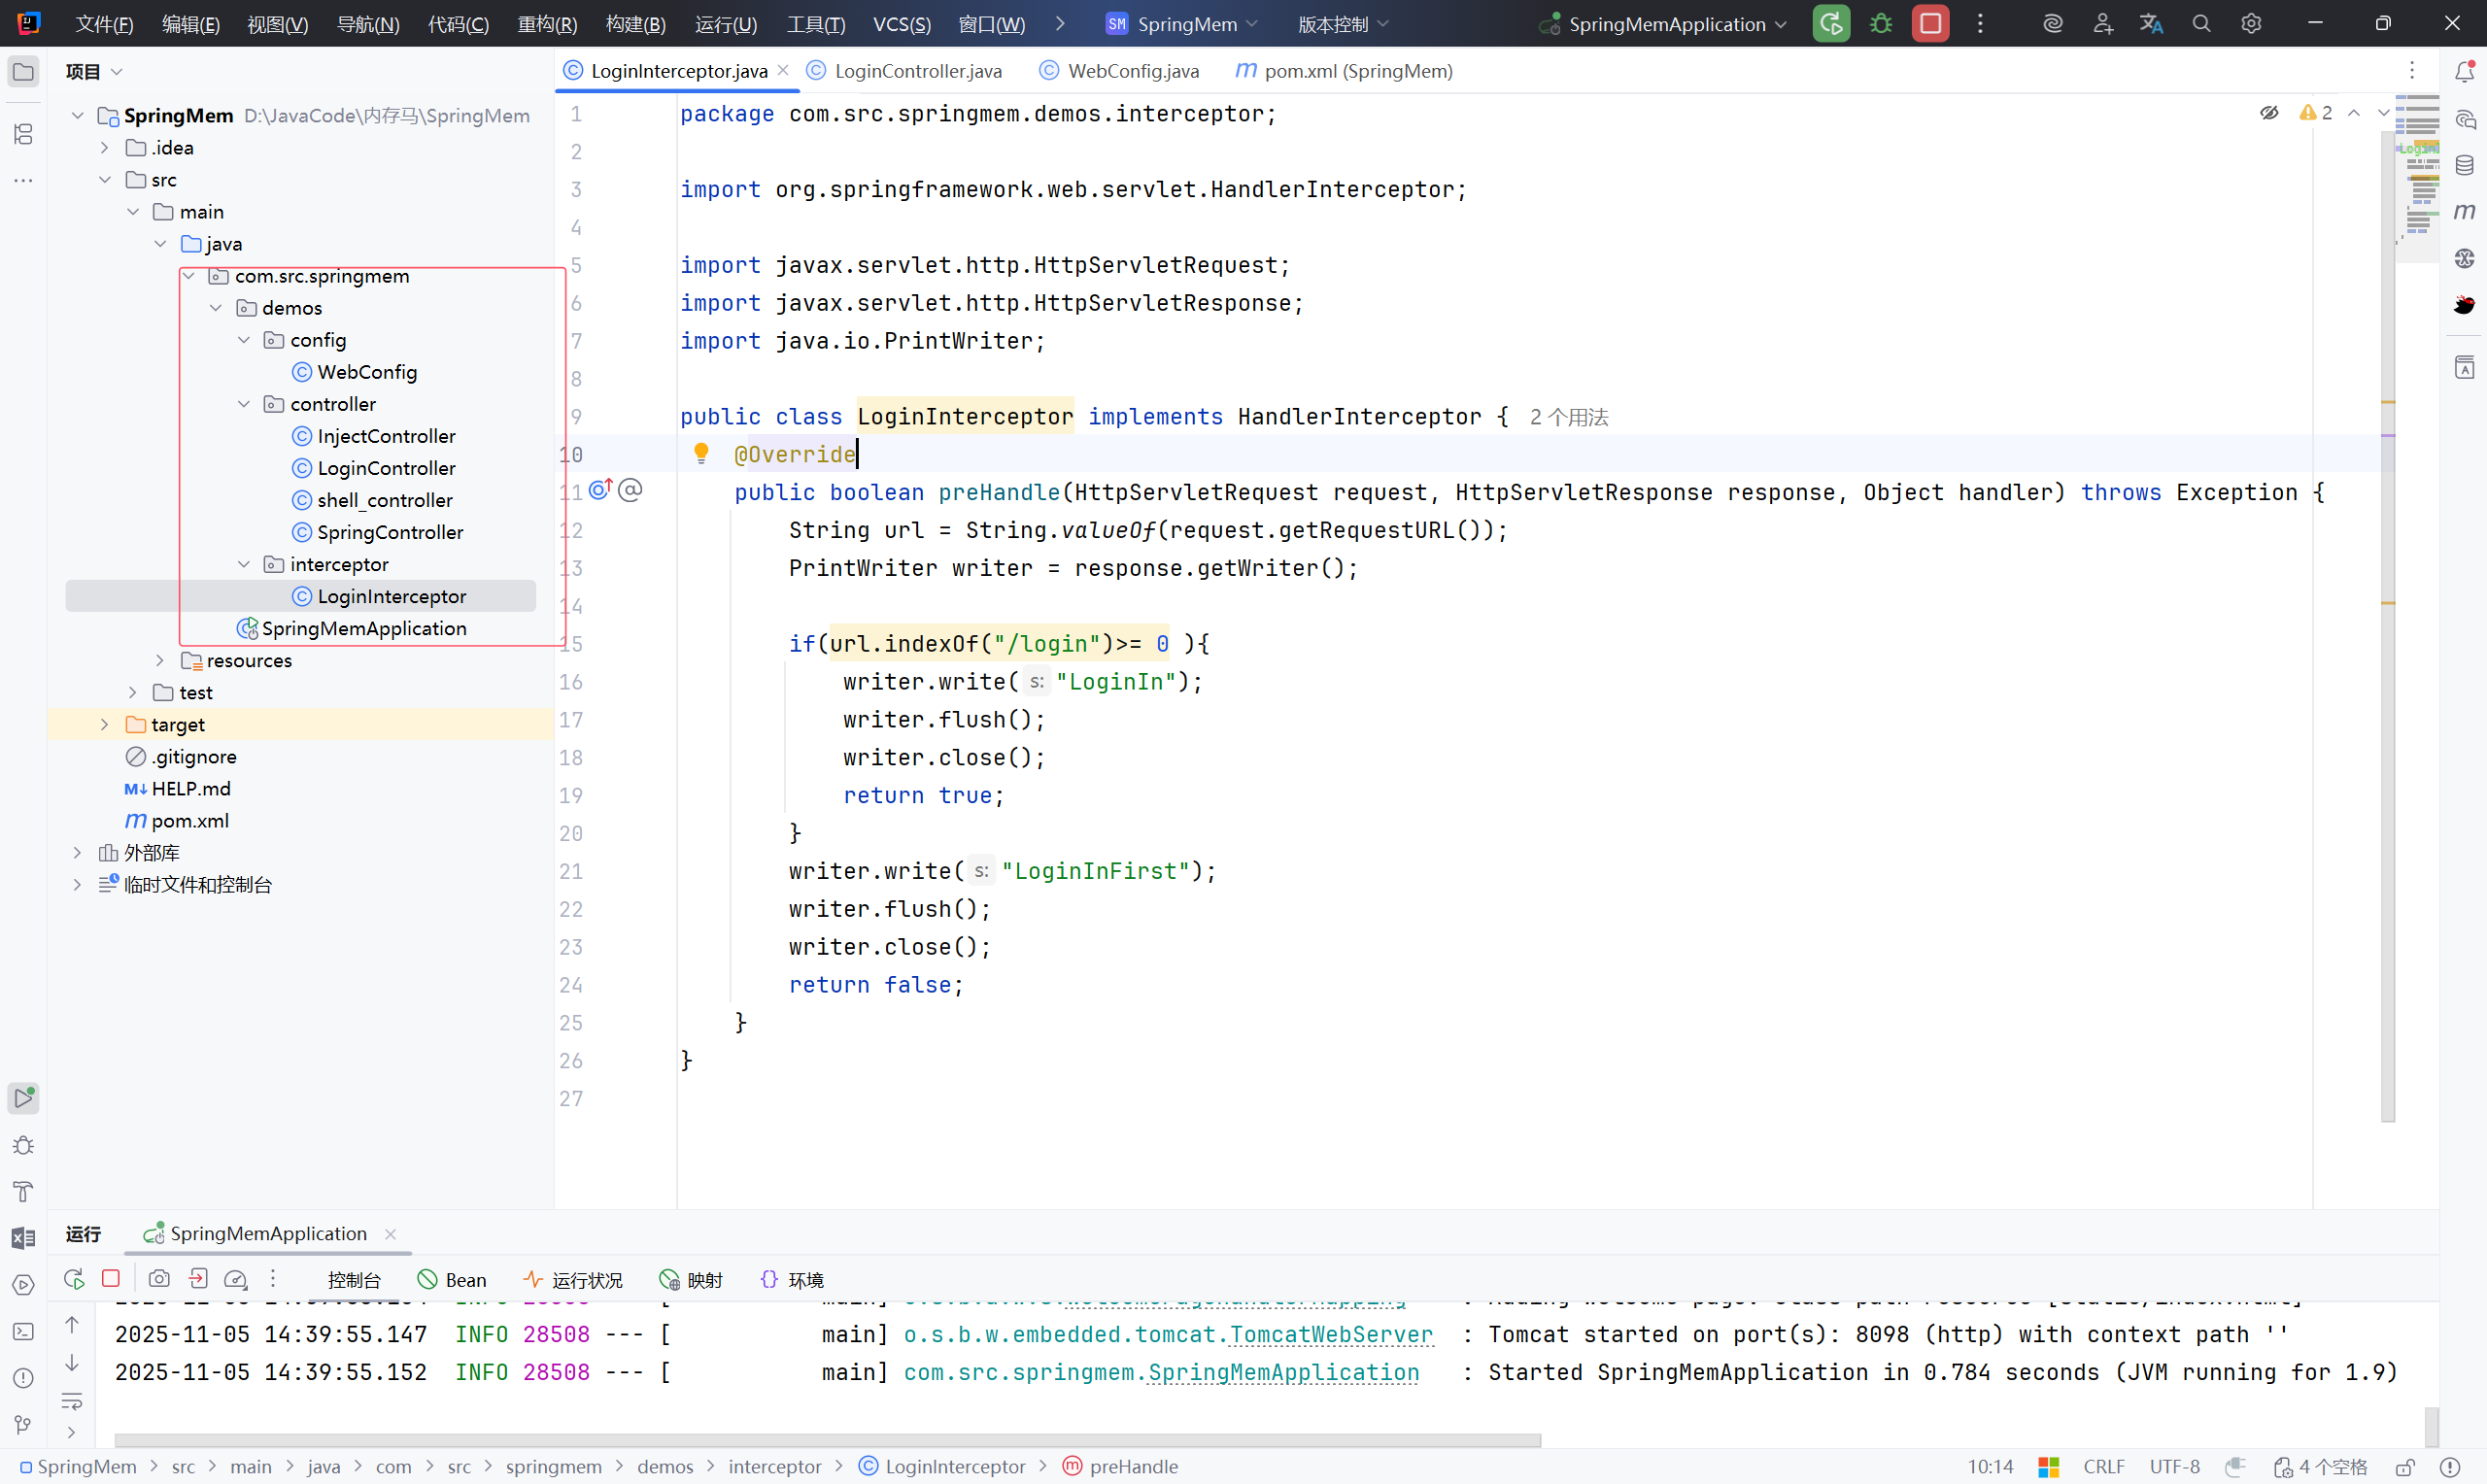Click the debug bug icon in toolbar

coord(1881,24)
